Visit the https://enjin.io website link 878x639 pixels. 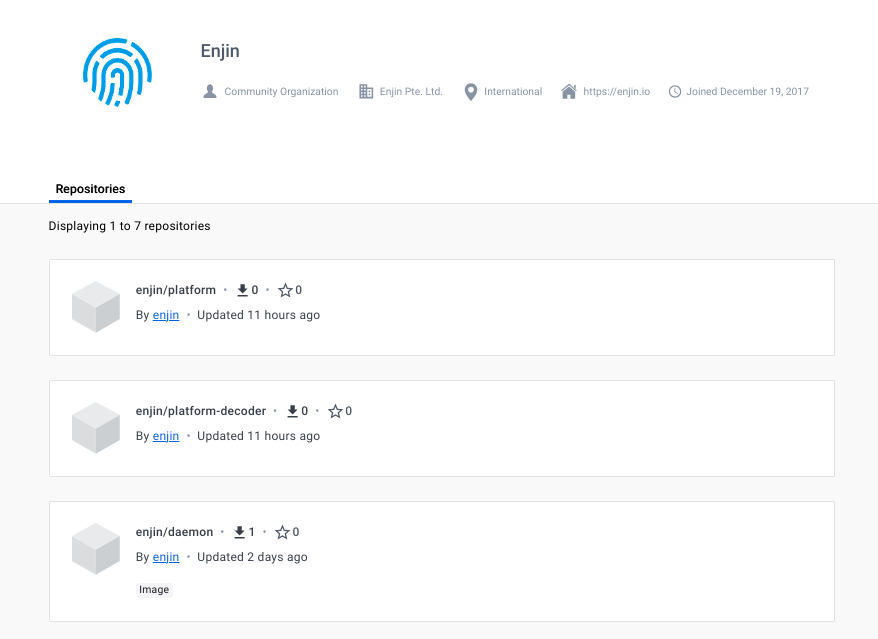pyautogui.click(x=617, y=91)
